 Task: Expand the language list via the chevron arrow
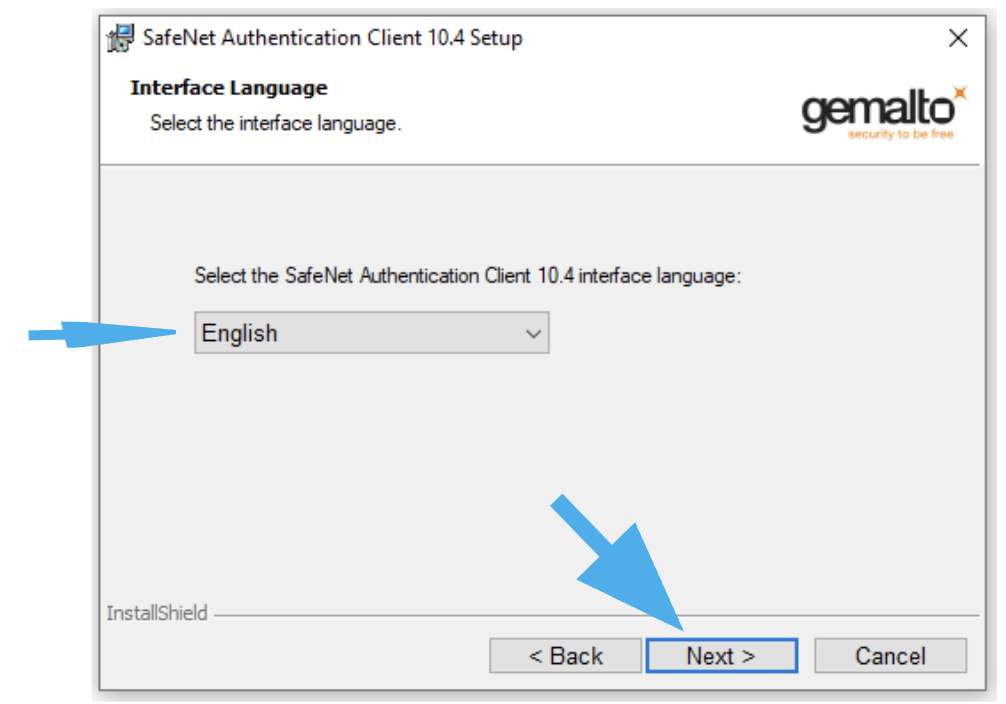click(533, 334)
